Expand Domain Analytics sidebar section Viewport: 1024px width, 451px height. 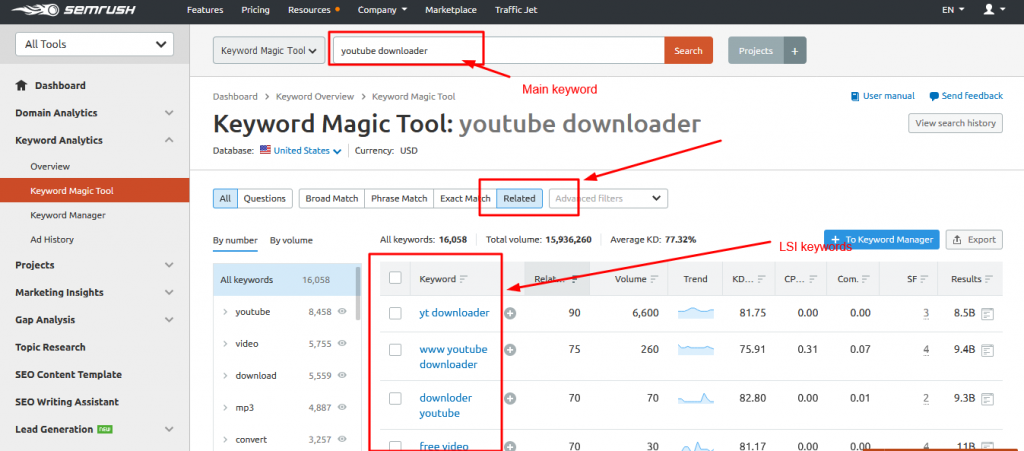tap(169, 113)
